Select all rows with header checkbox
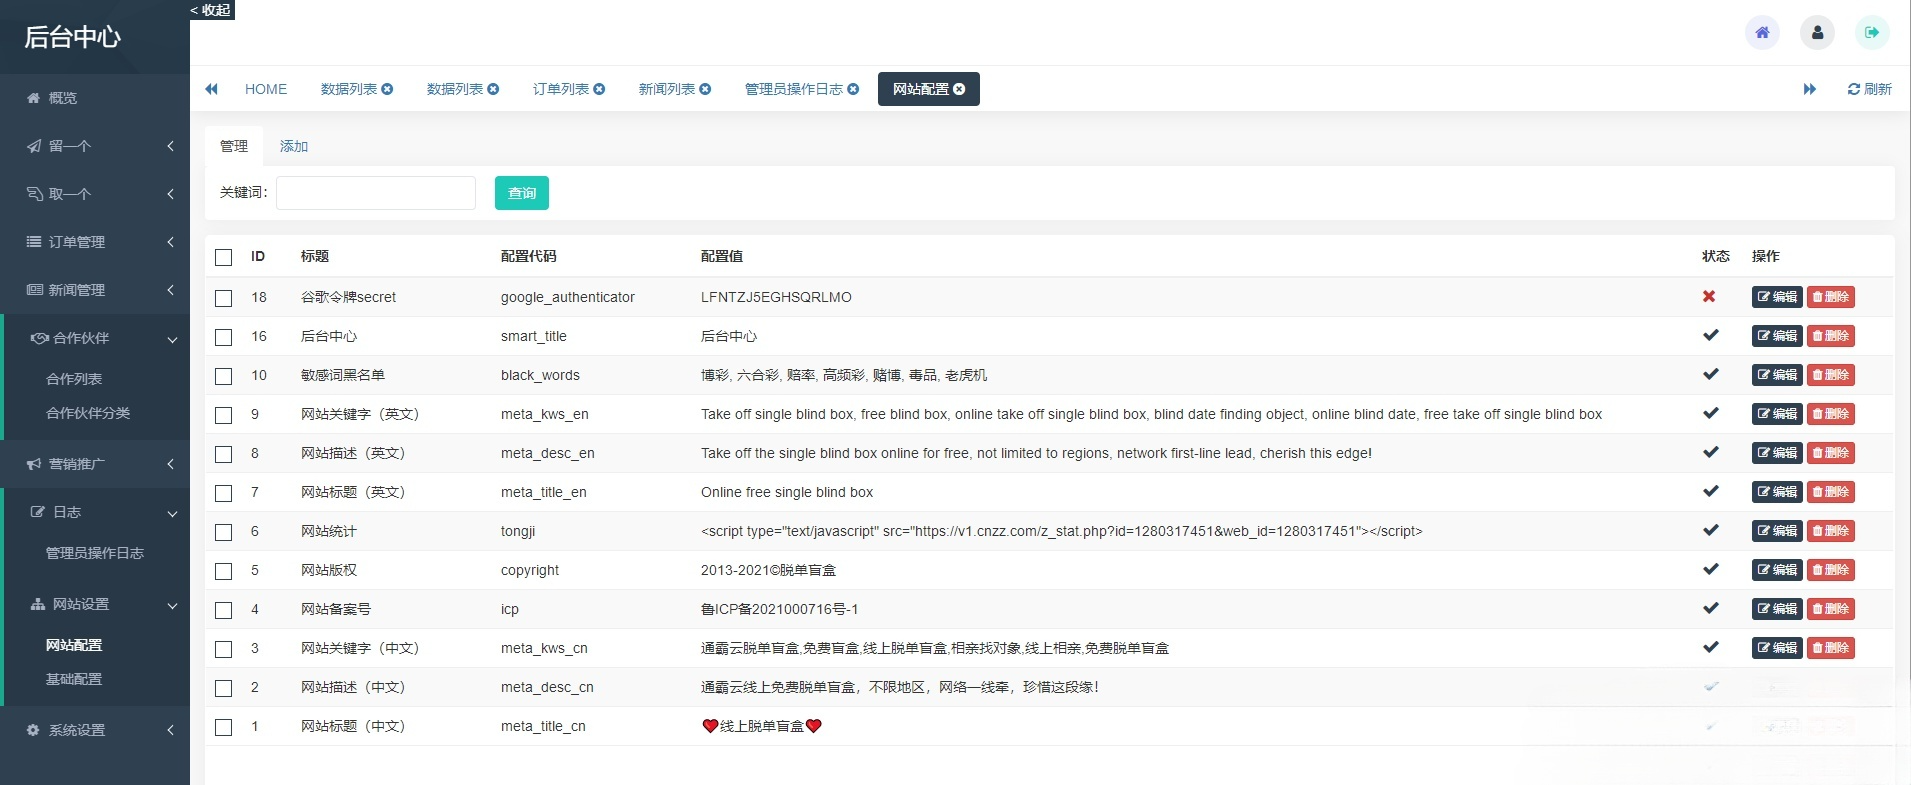Image resolution: width=1911 pixels, height=785 pixels. [224, 257]
